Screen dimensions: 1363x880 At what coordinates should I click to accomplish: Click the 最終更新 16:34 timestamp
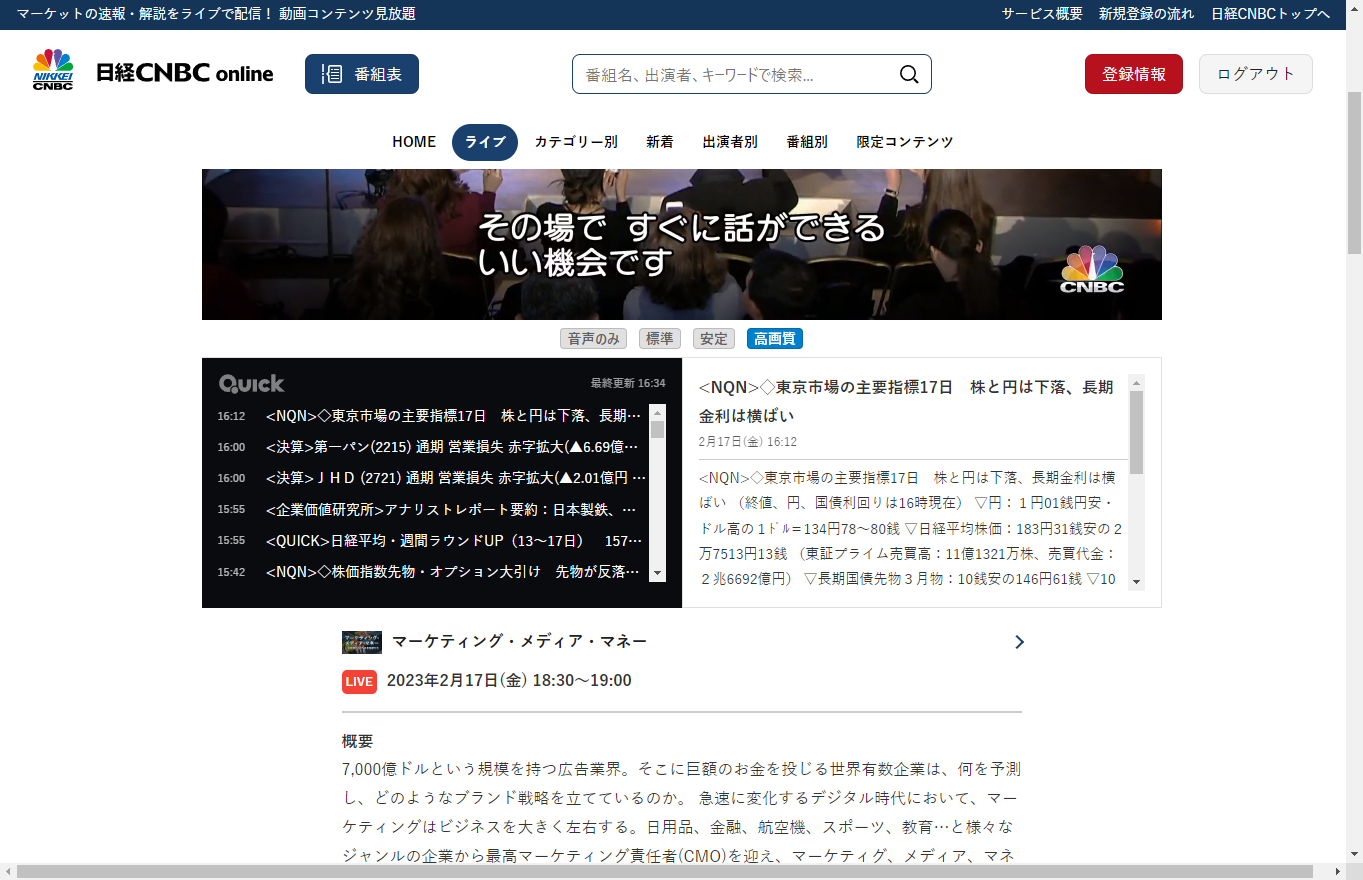(x=627, y=383)
